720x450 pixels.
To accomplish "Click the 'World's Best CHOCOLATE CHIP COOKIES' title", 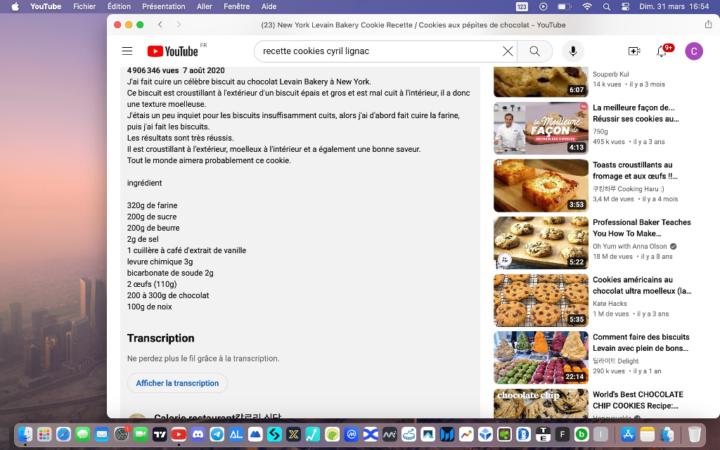I will [638, 400].
